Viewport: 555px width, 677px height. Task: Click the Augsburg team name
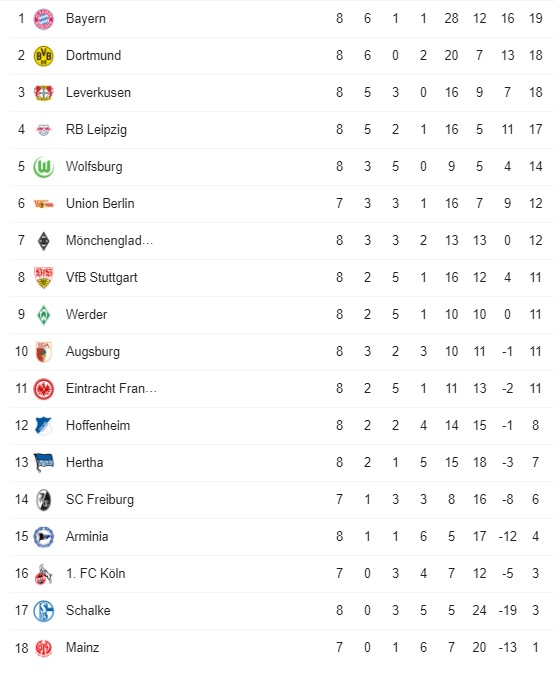93,352
